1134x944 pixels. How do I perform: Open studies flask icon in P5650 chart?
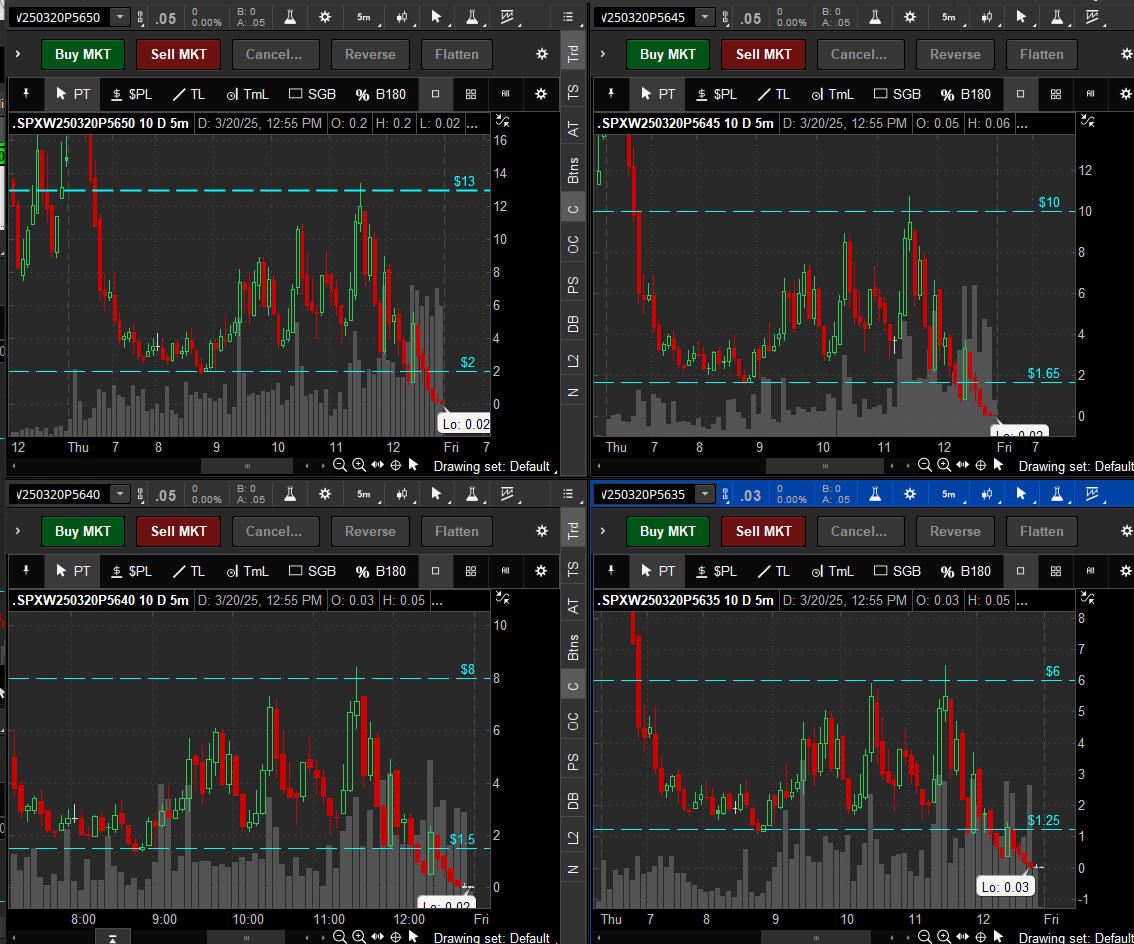pyautogui.click(x=290, y=17)
